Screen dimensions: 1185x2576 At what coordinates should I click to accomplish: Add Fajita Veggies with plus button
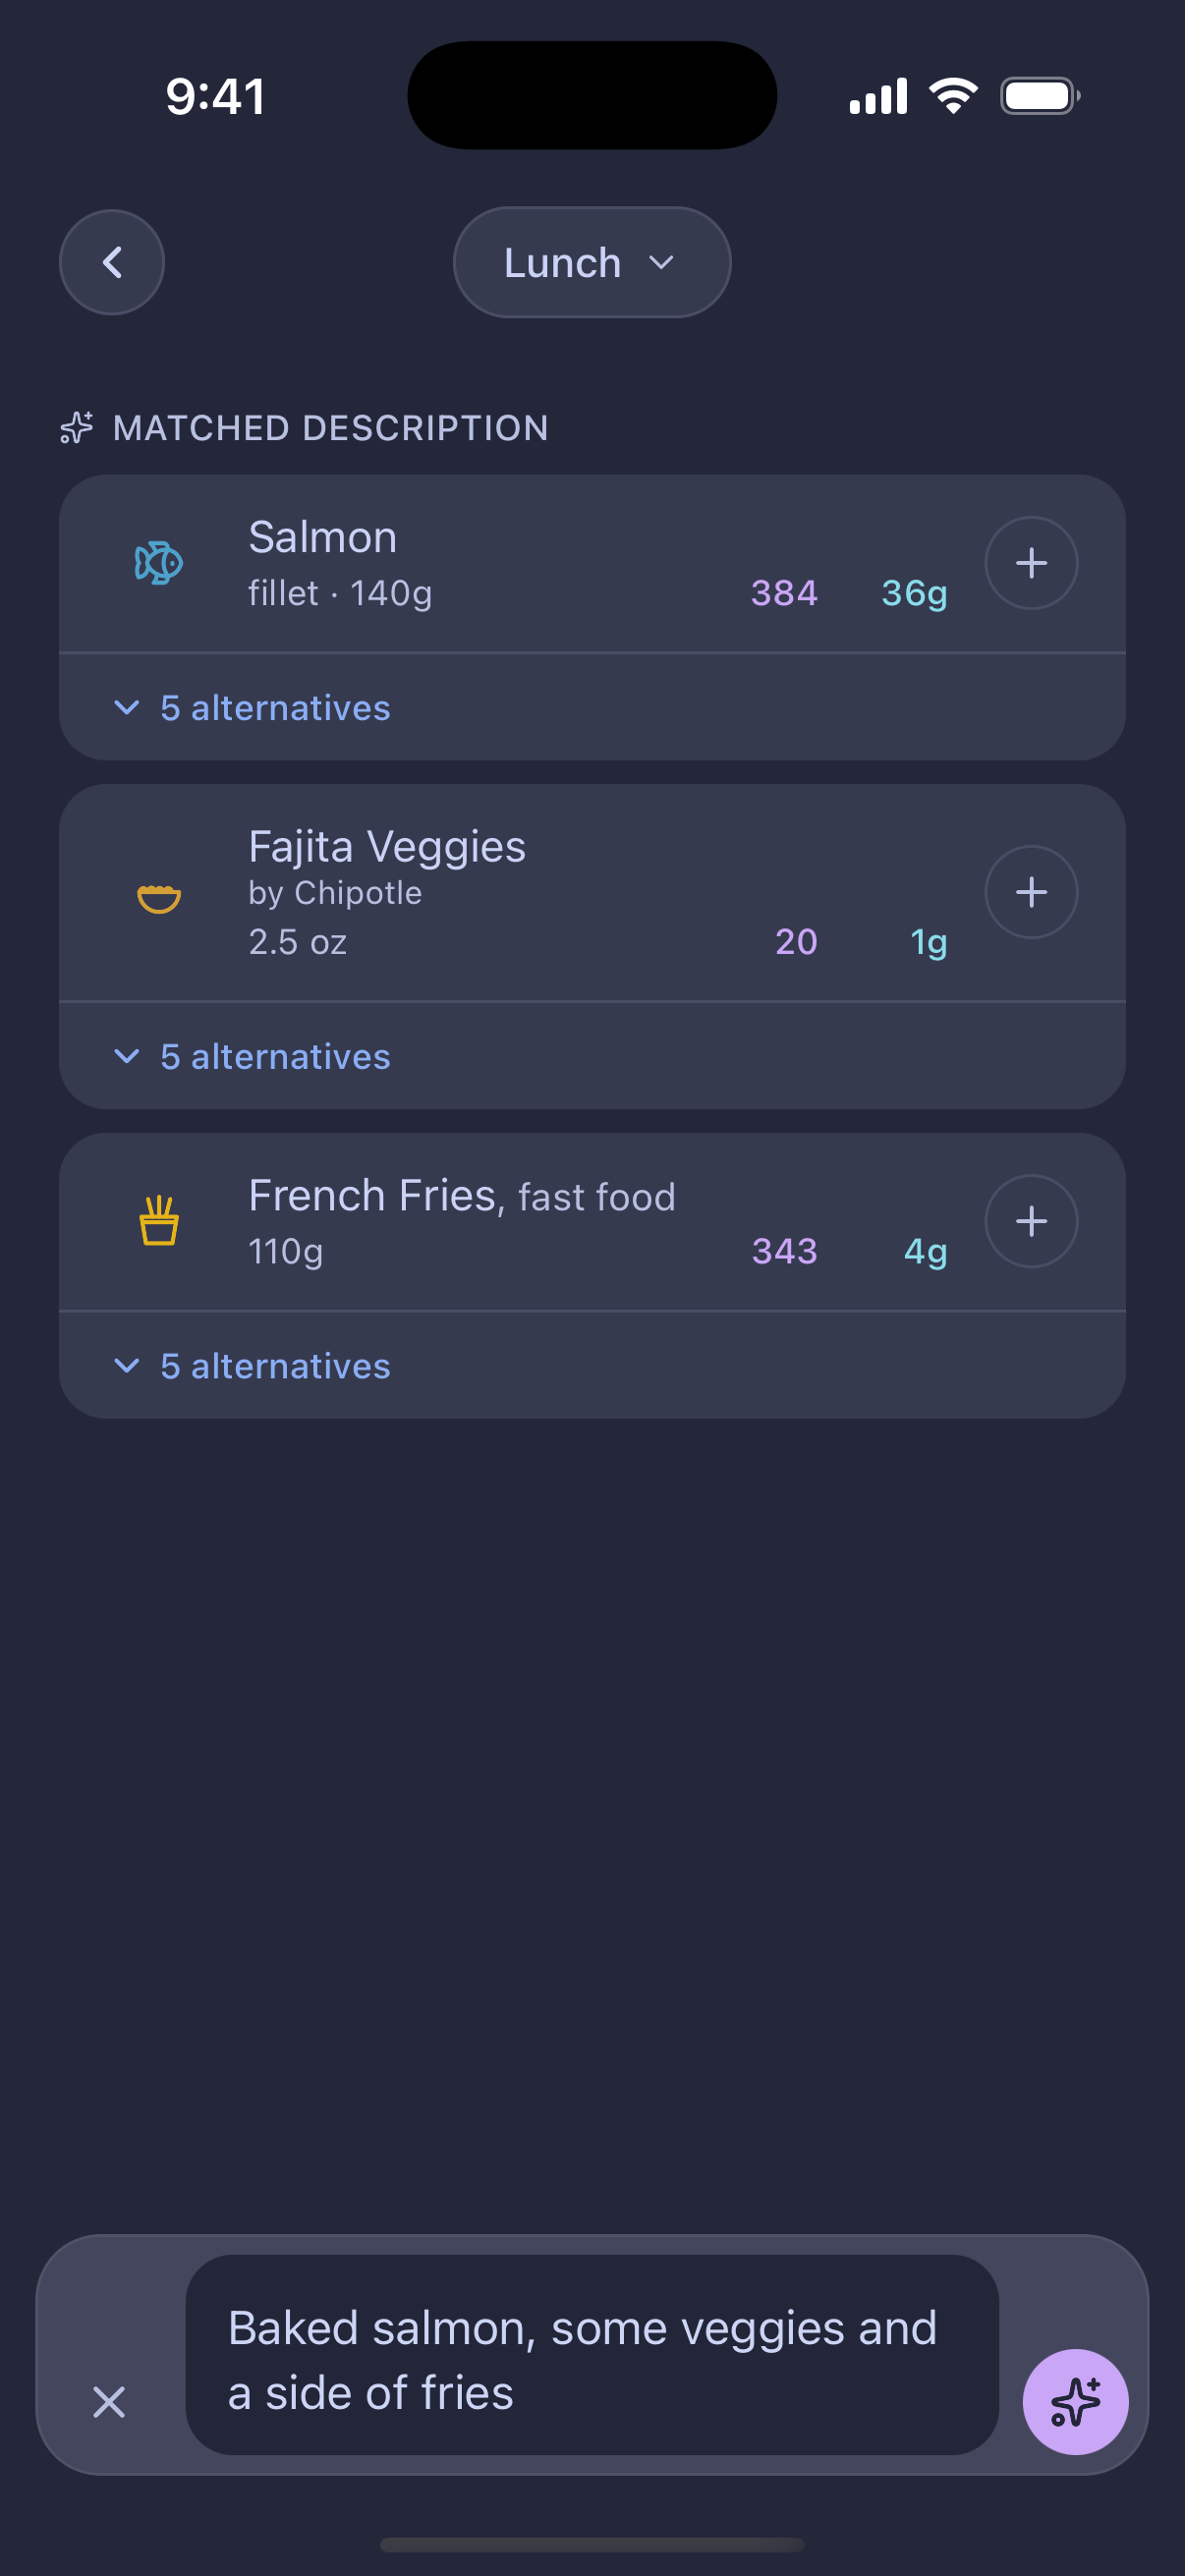click(1031, 892)
